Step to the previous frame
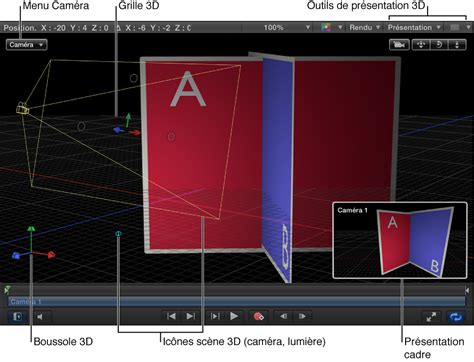The image size is (474, 362). (x=283, y=316)
